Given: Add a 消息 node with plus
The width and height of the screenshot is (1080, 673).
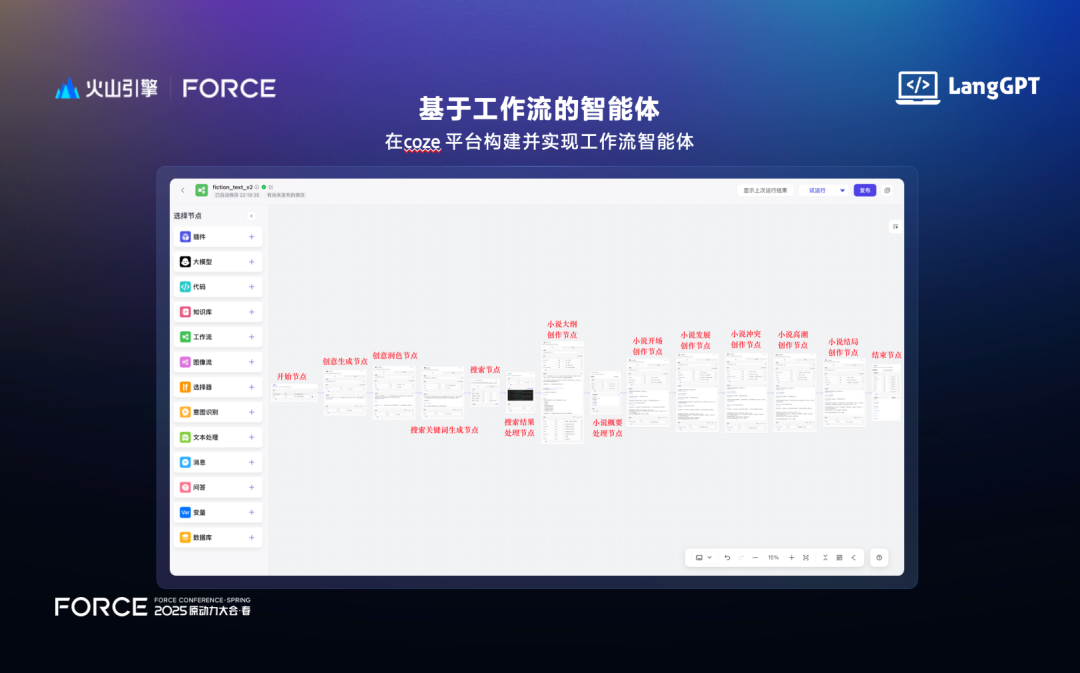Looking at the screenshot, I should (251, 462).
